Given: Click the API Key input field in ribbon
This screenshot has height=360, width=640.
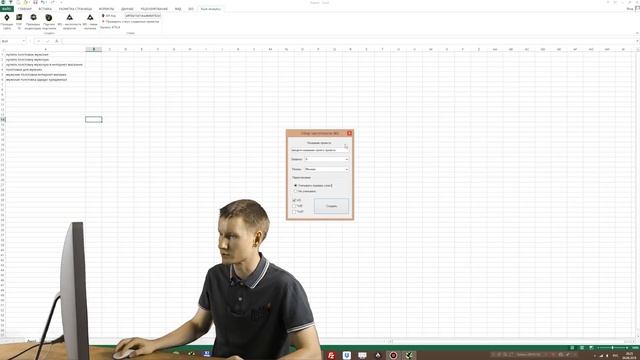Looking at the screenshot, I should click(x=142, y=16).
